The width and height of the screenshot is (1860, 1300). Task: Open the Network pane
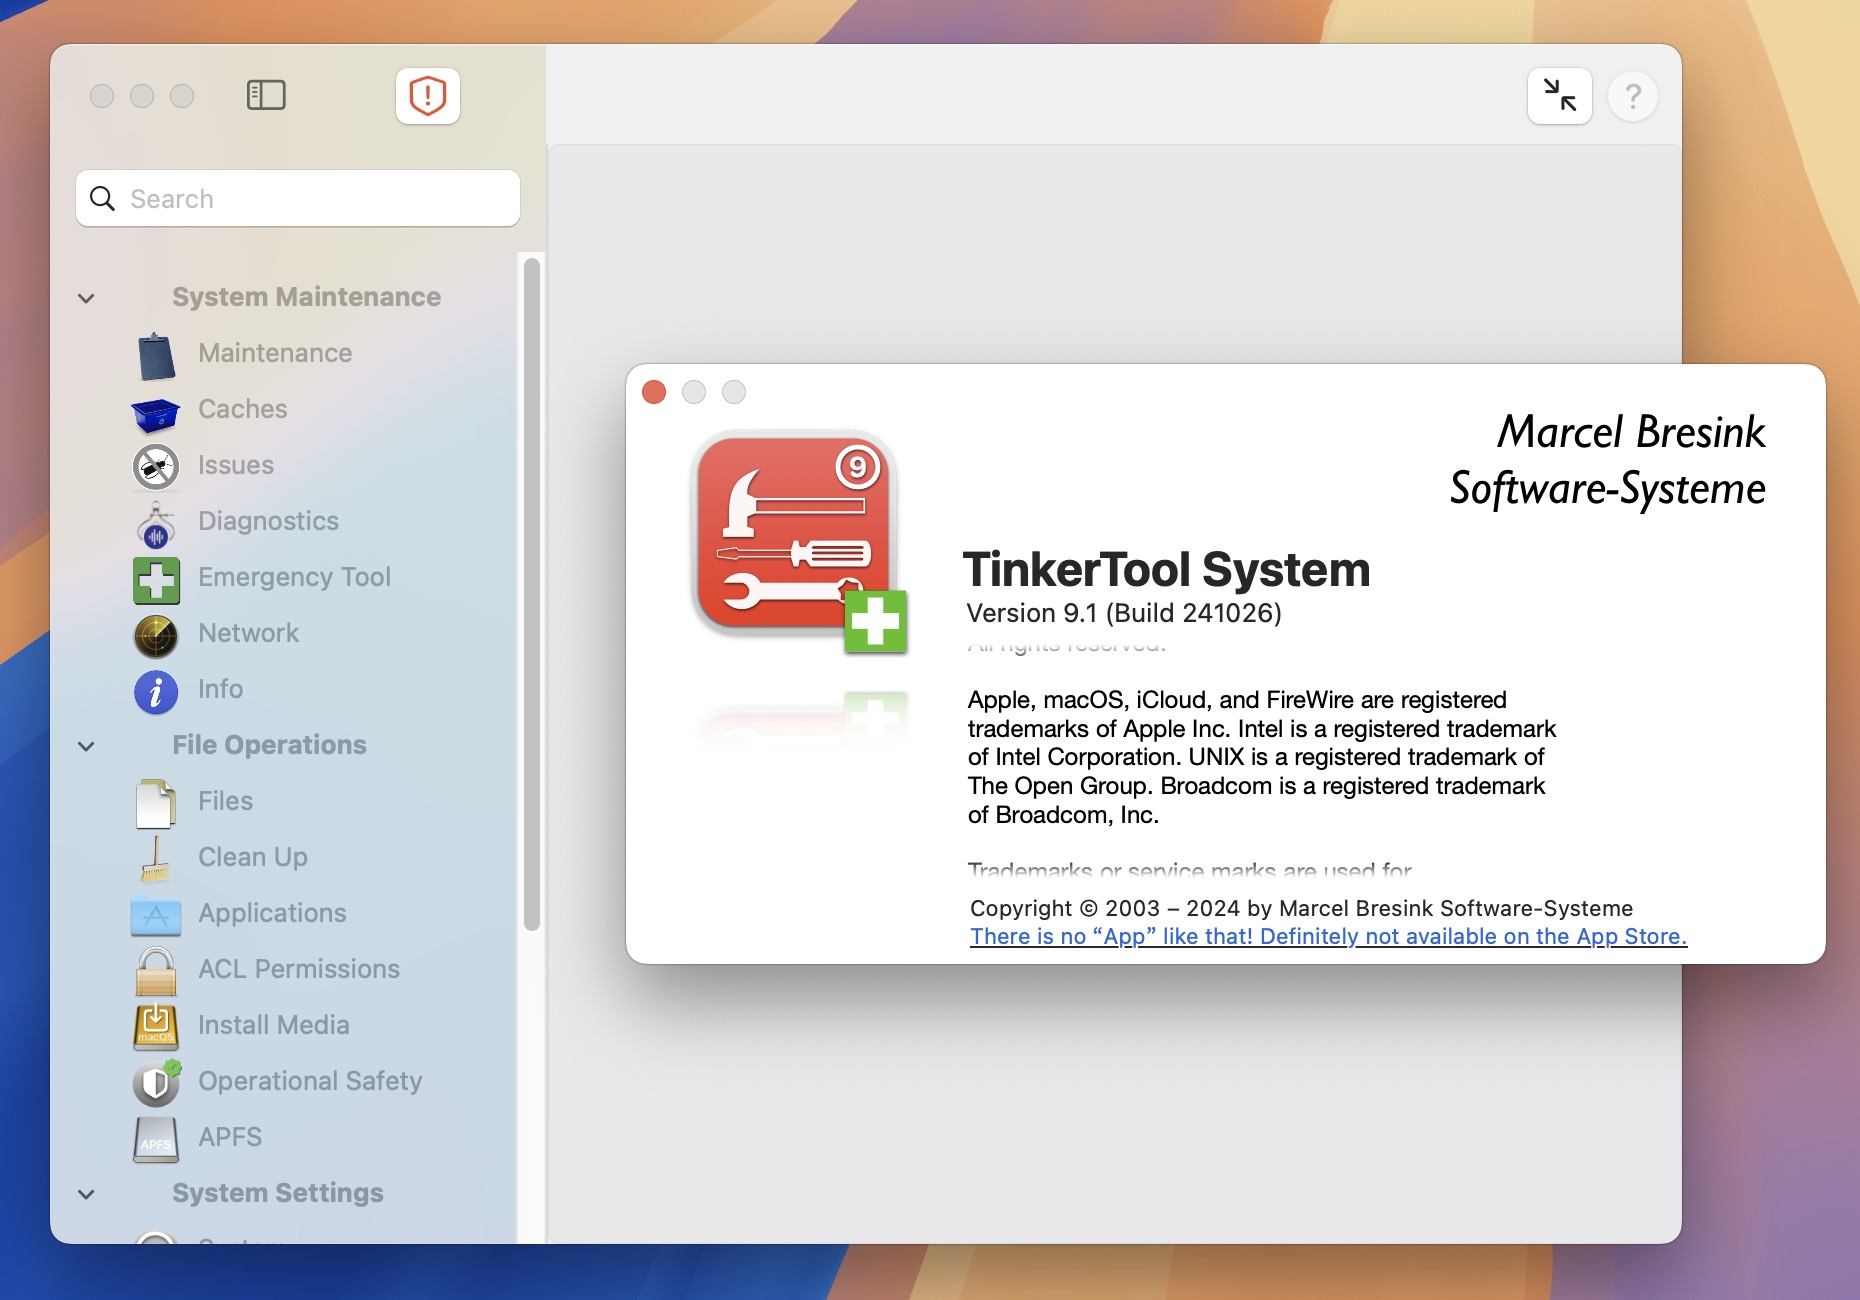(x=249, y=633)
